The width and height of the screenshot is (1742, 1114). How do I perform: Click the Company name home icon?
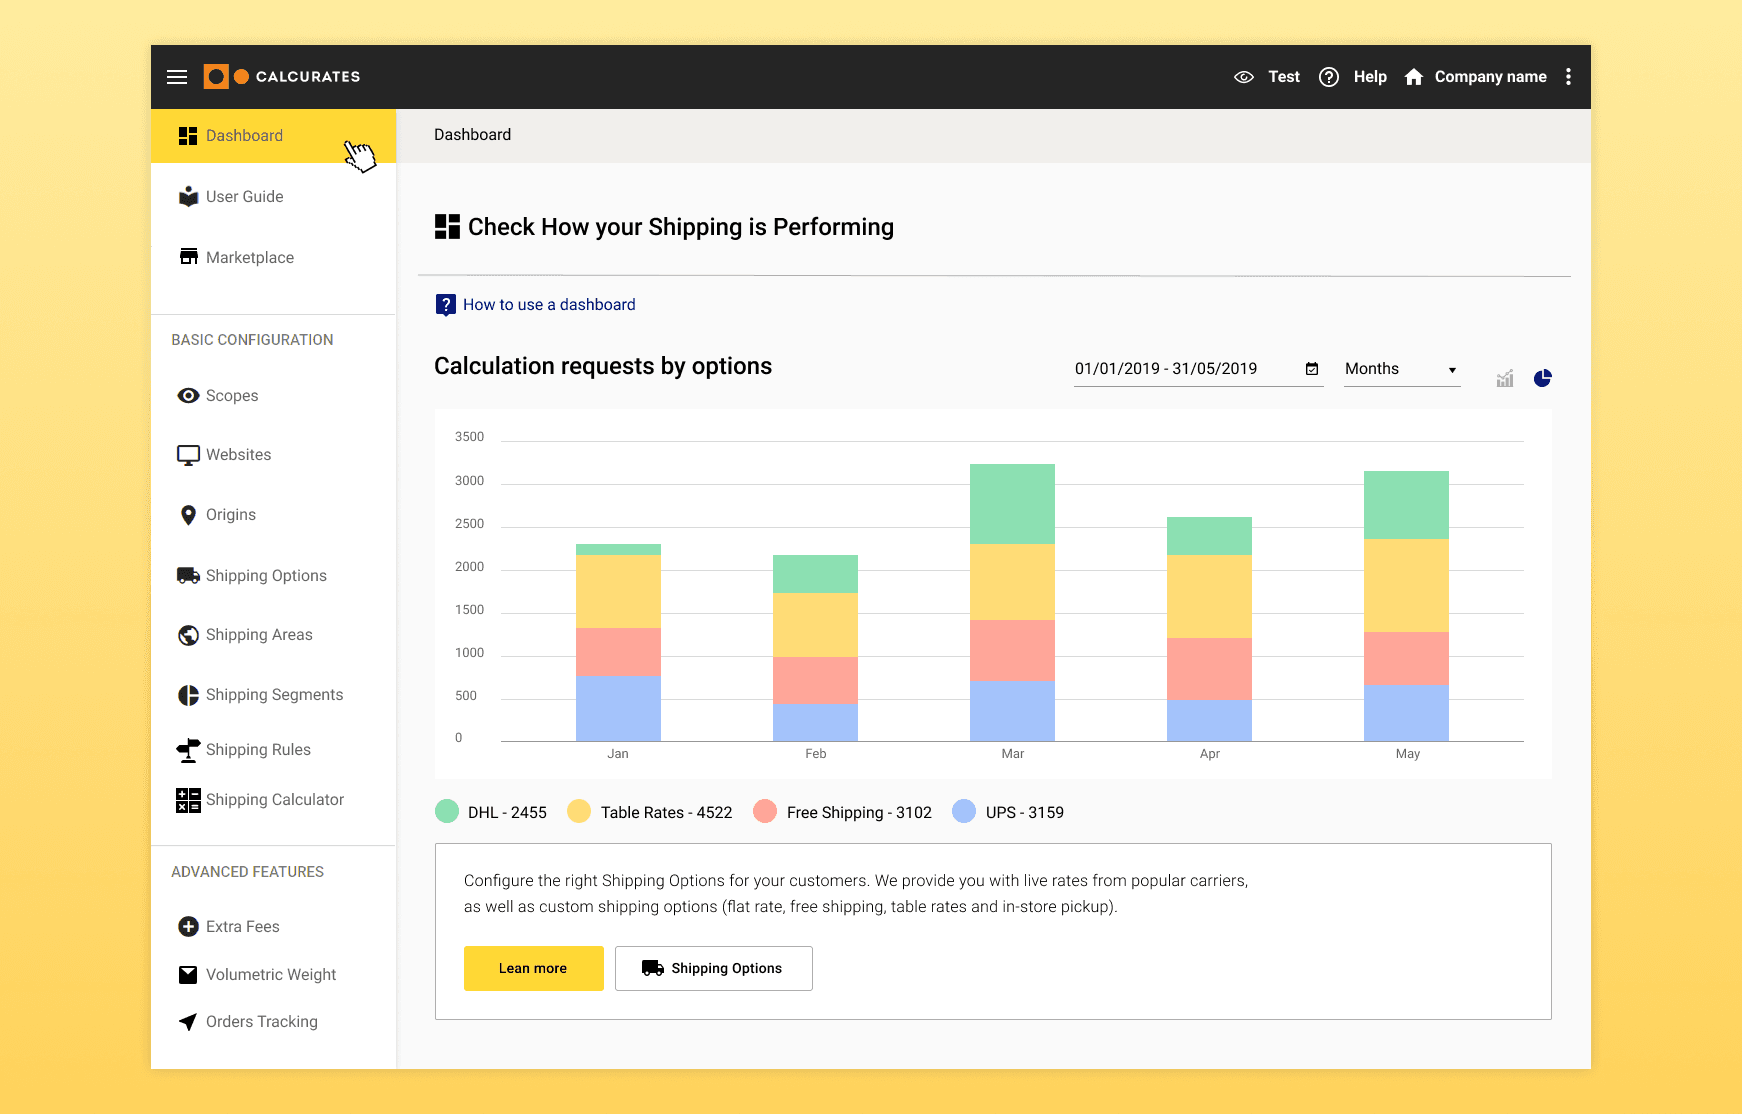(1413, 77)
